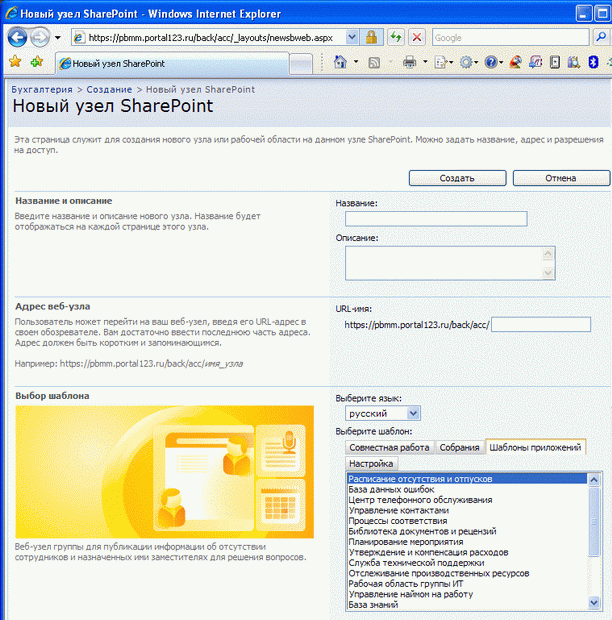Click the browser Forward arrow

coord(40,38)
